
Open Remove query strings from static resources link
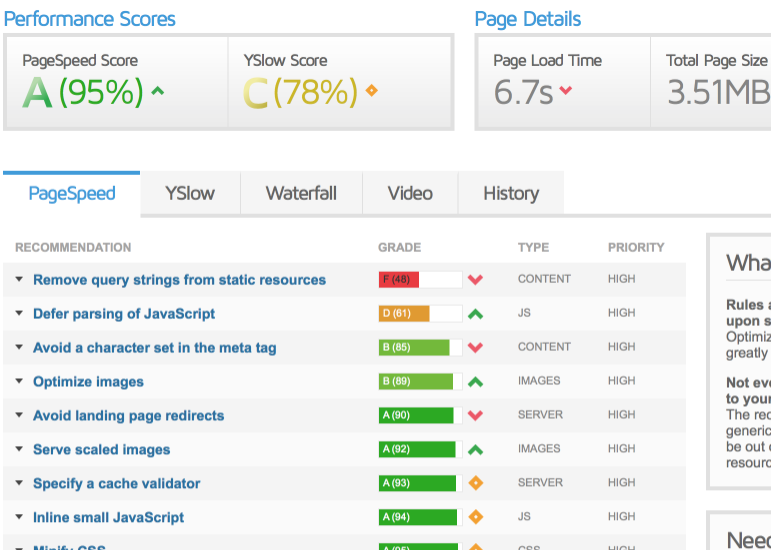(179, 280)
